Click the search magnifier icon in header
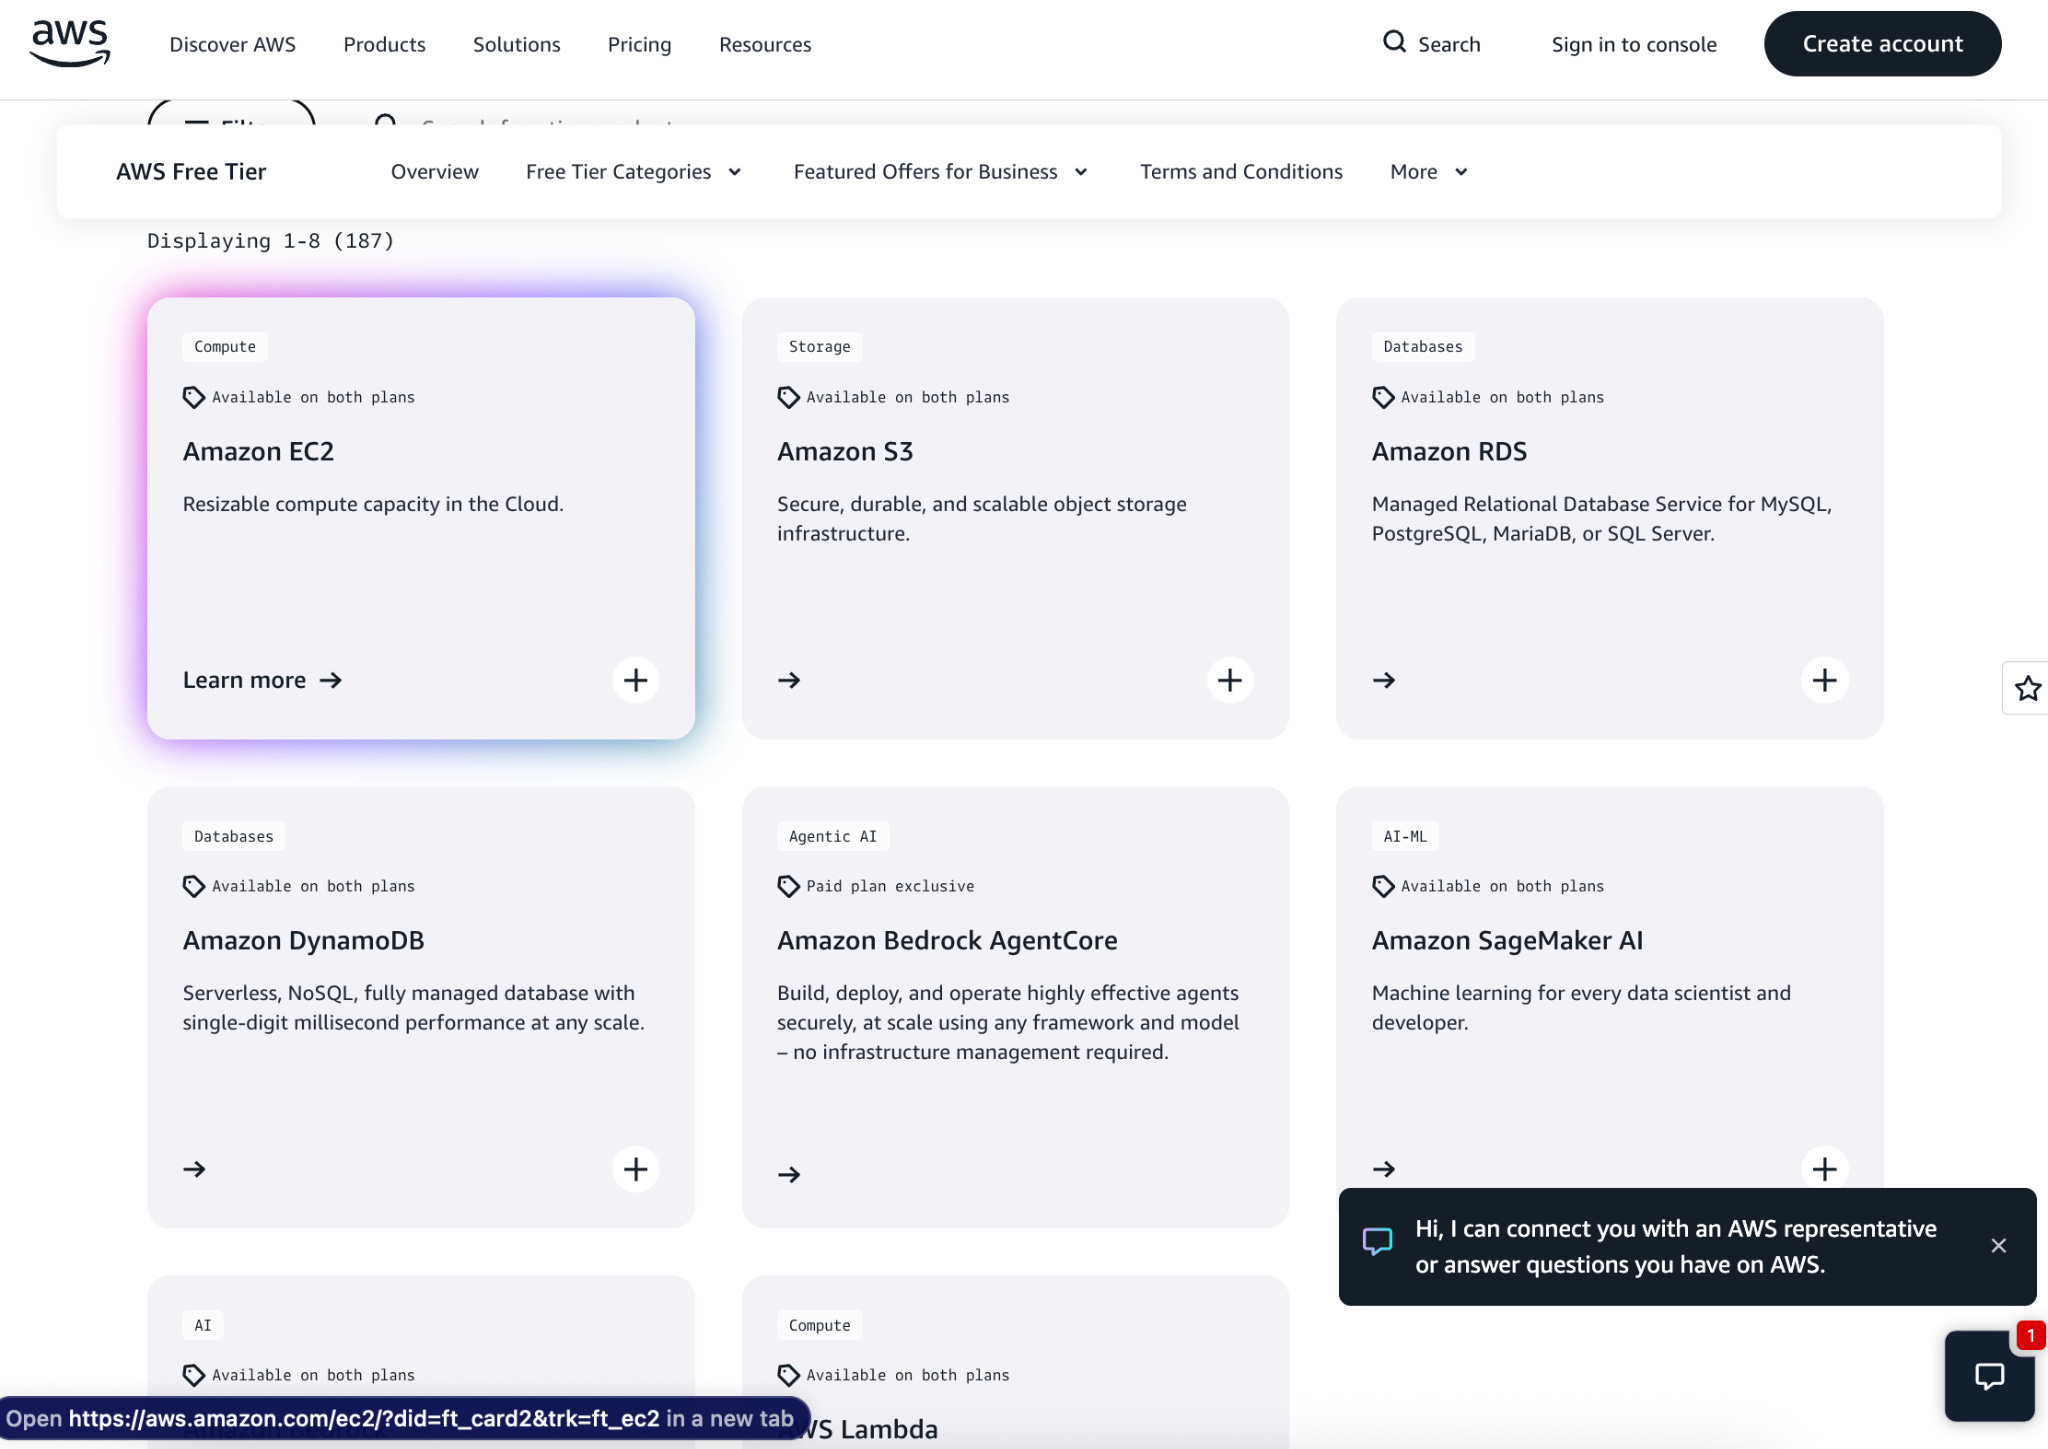Viewport: 2048px width, 1449px height. coord(1394,42)
